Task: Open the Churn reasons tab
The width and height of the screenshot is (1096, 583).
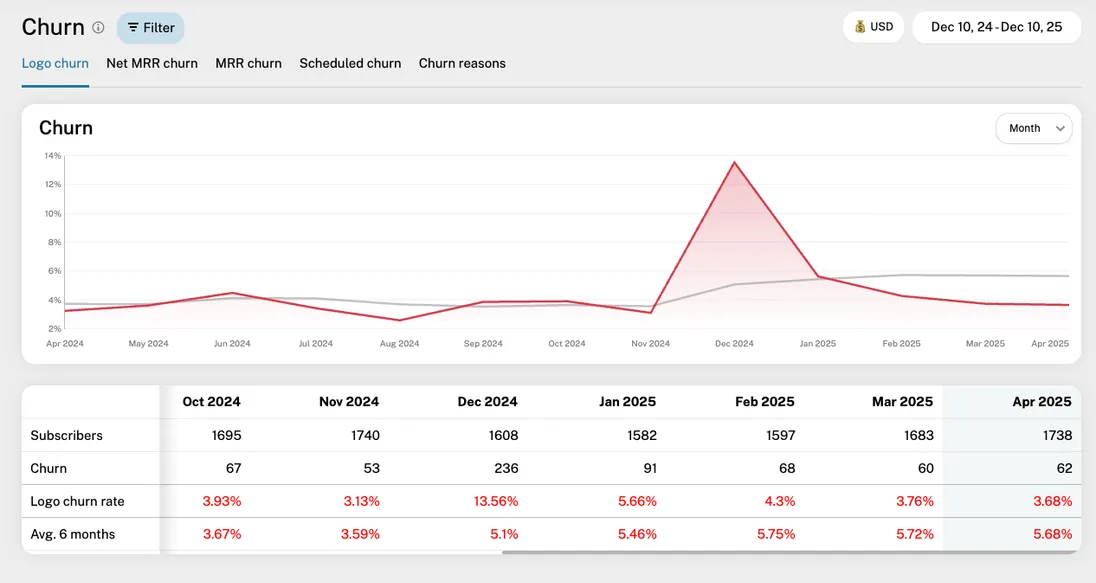Action: tap(462, 62)
